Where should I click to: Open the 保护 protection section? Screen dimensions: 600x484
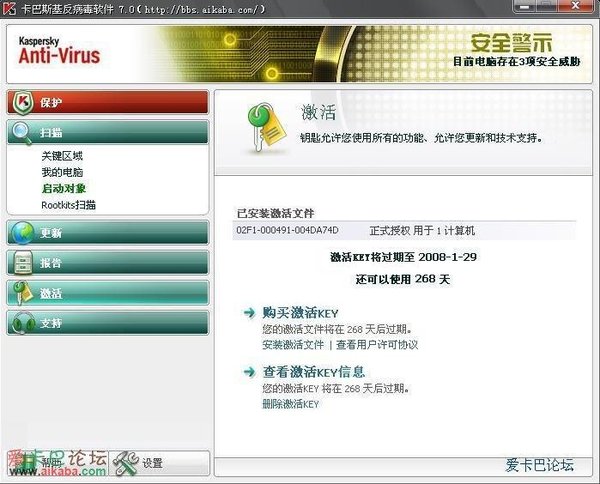(x=108, y=102)
